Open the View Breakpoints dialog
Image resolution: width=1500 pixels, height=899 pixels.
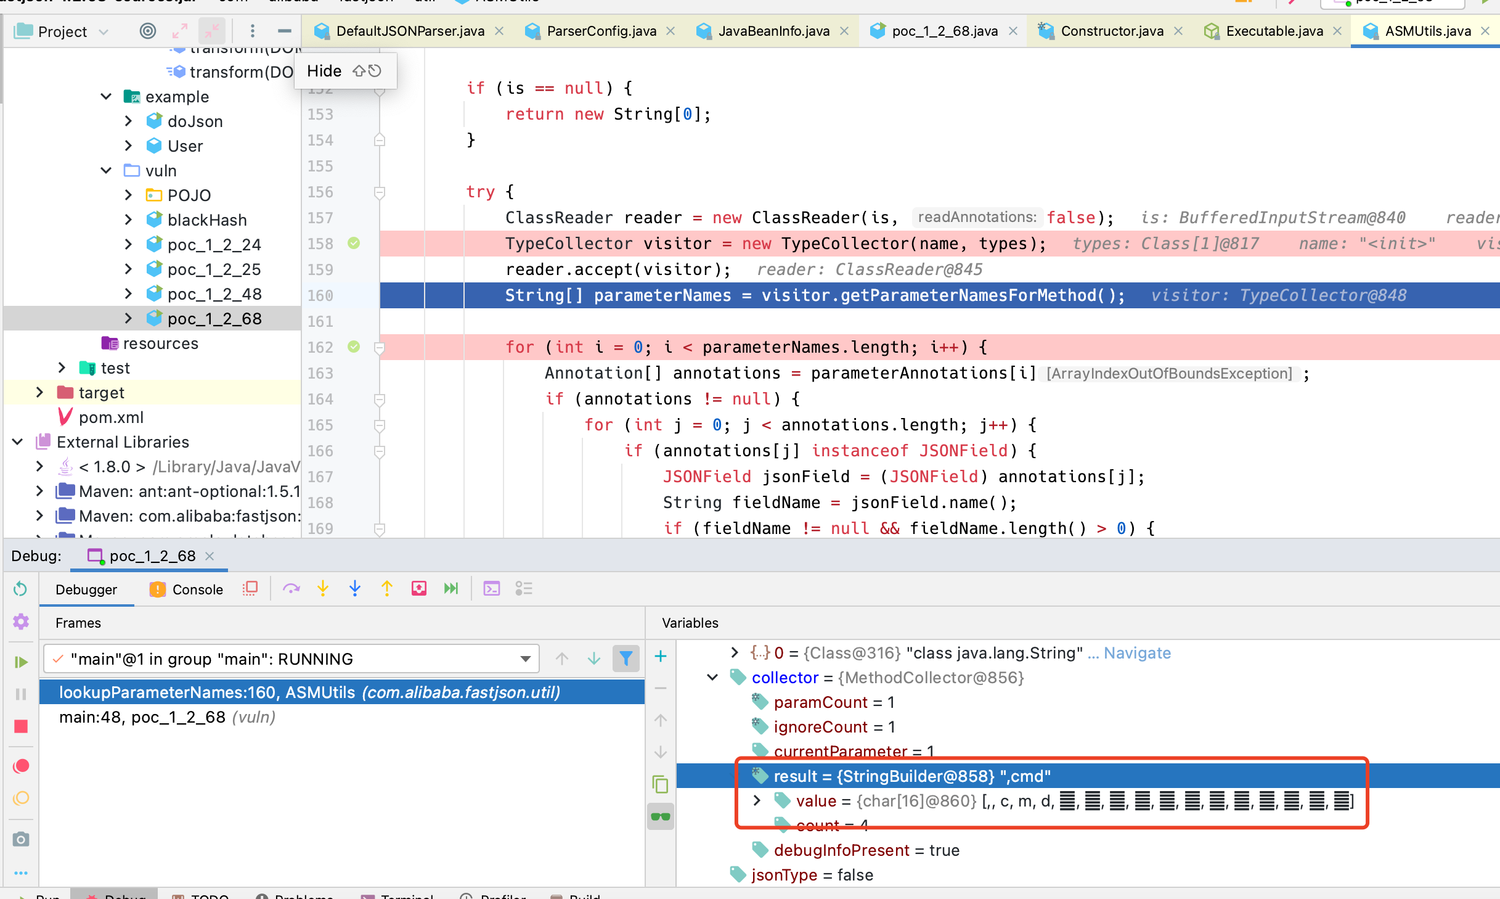coord(20,766)
